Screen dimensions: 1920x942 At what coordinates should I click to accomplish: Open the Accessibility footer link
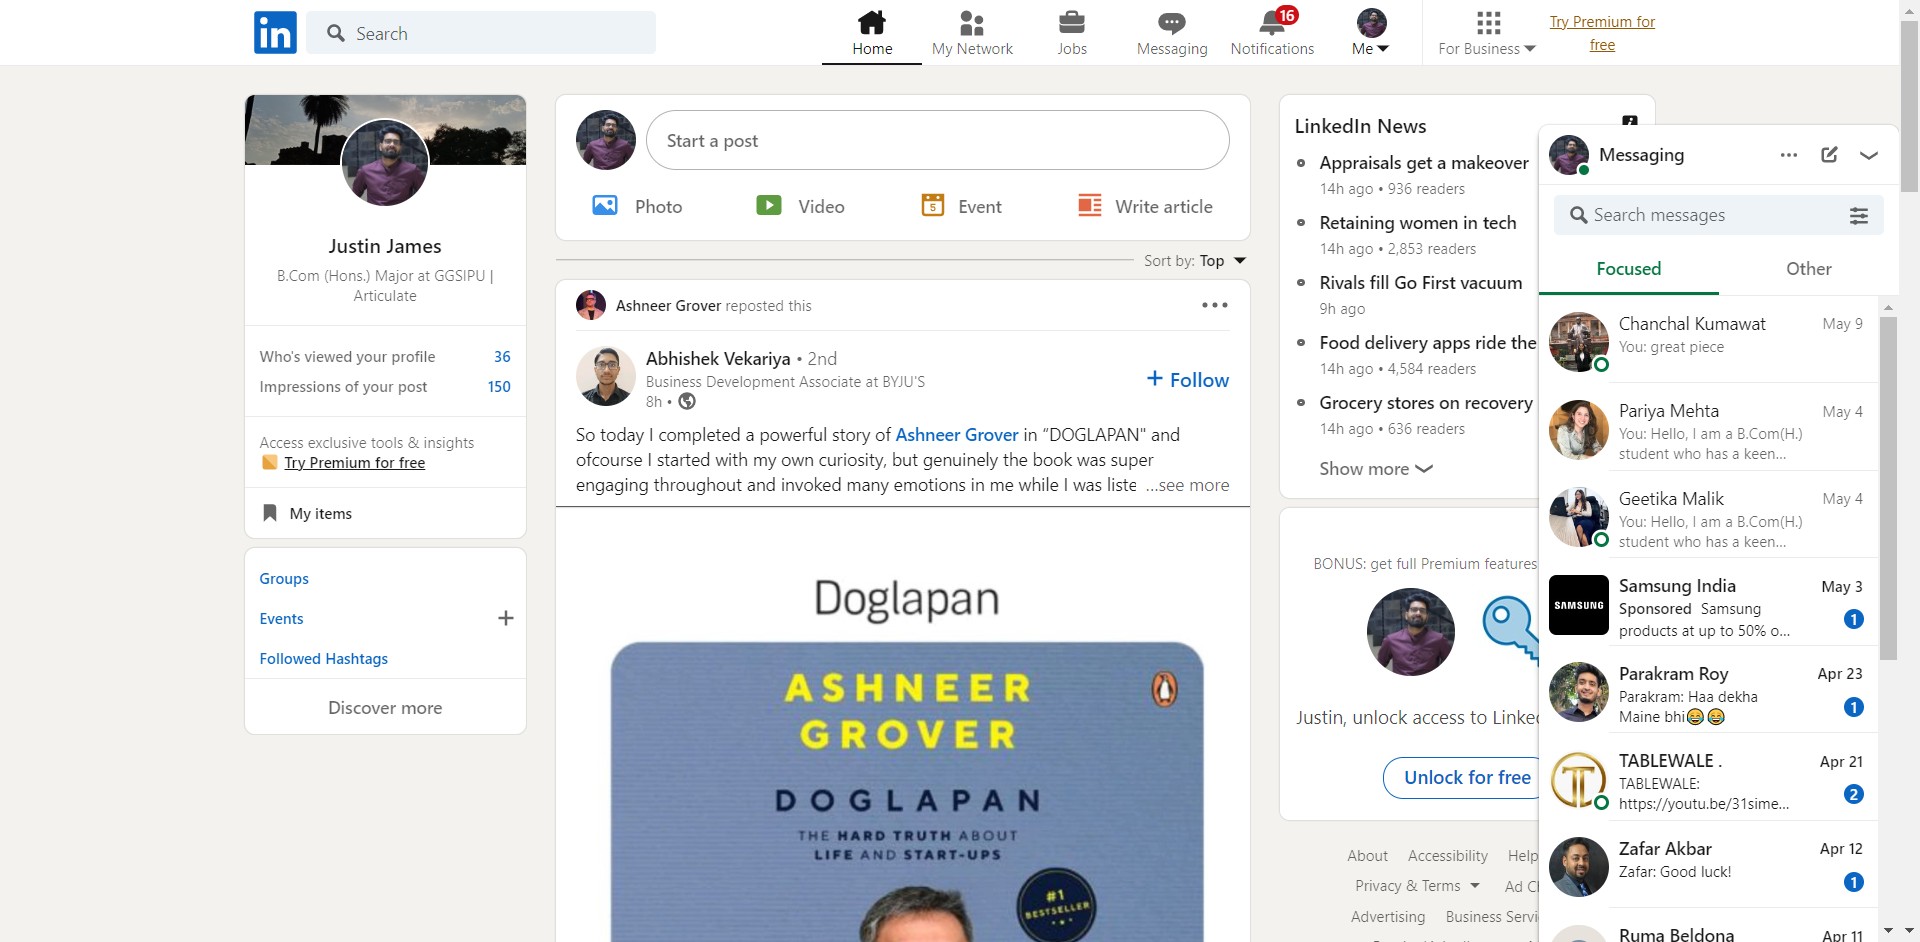pos(1448,856)
